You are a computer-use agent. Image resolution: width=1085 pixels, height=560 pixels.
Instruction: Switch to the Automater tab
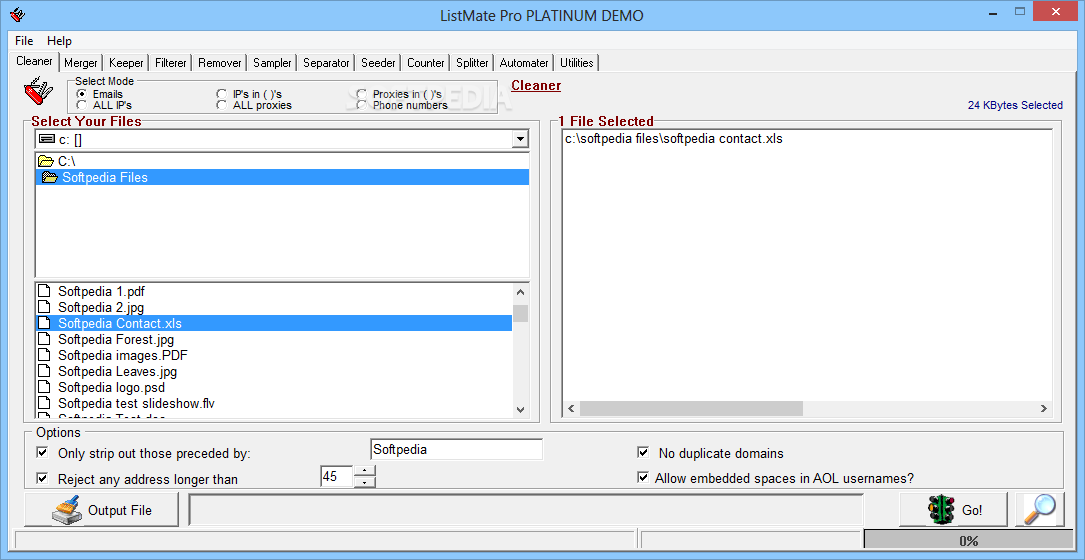pyautogui.click(x=524, y=63)
